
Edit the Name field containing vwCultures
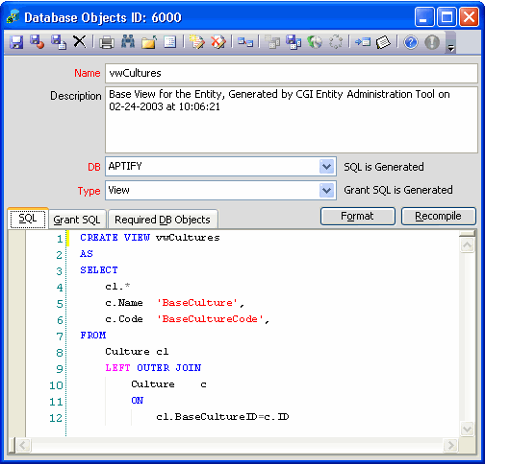point(291,73)
